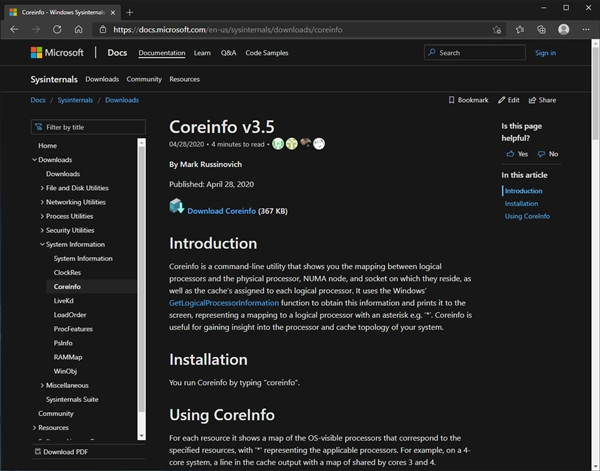The height and width of the screenshot is (471, 600).
Task: Click the white contributor avatar
Action: click(x=319, y=144)
